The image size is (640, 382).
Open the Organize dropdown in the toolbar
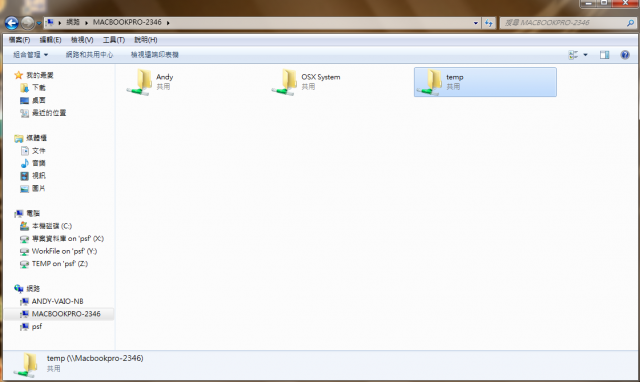point(31,55)
